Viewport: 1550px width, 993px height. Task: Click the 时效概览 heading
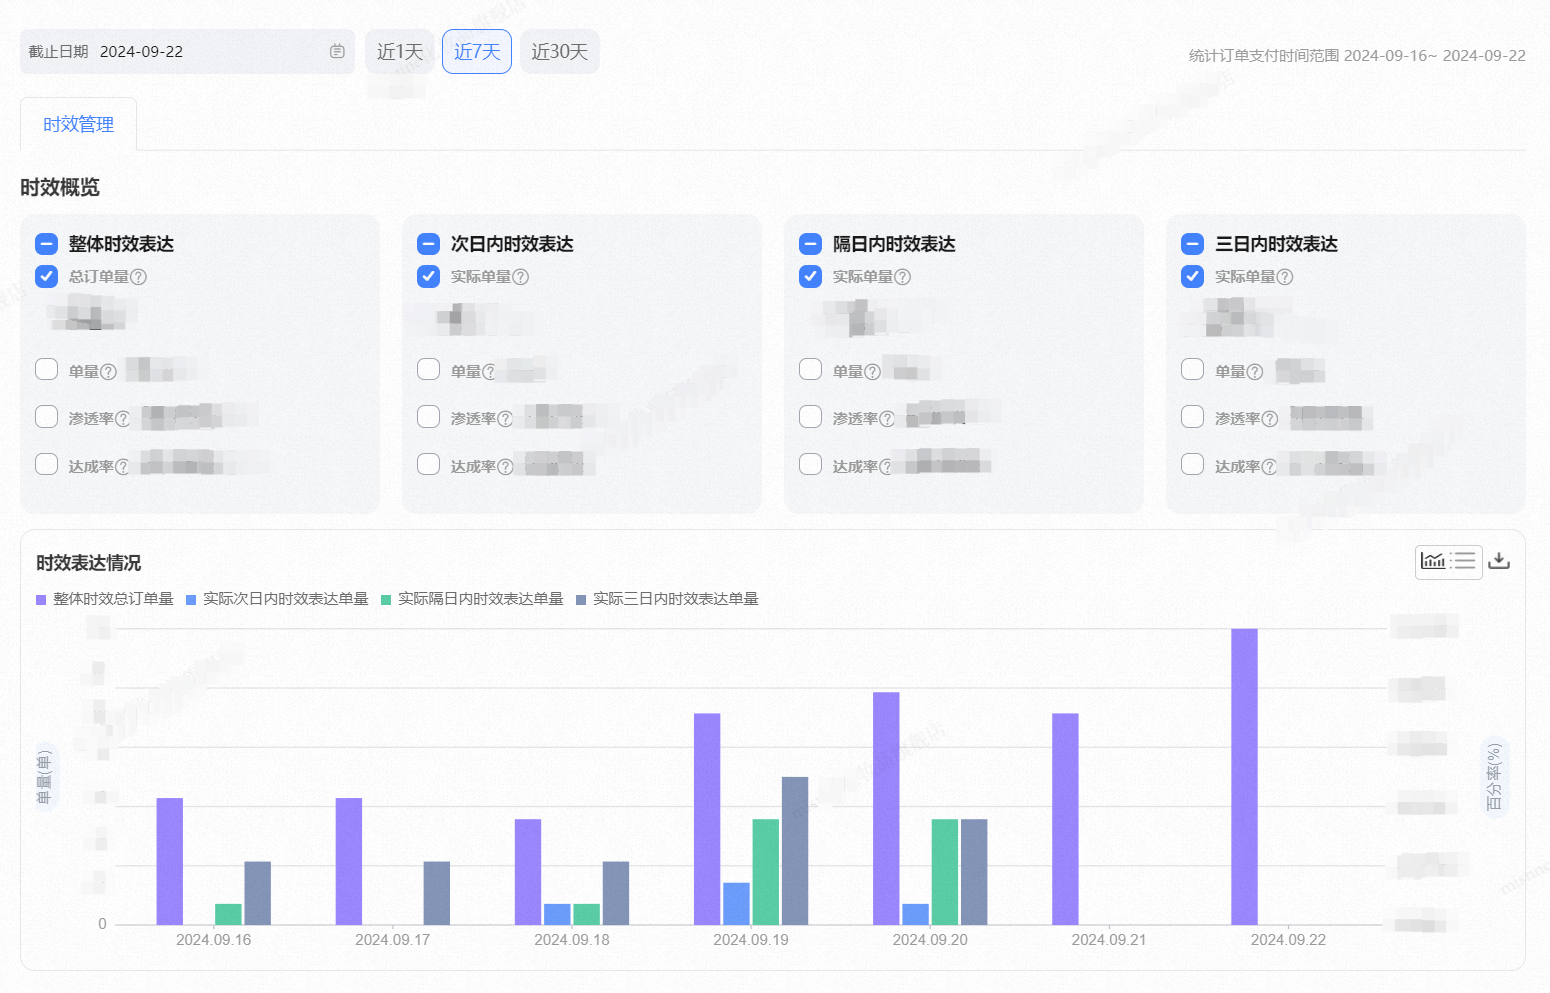point(60,188)
